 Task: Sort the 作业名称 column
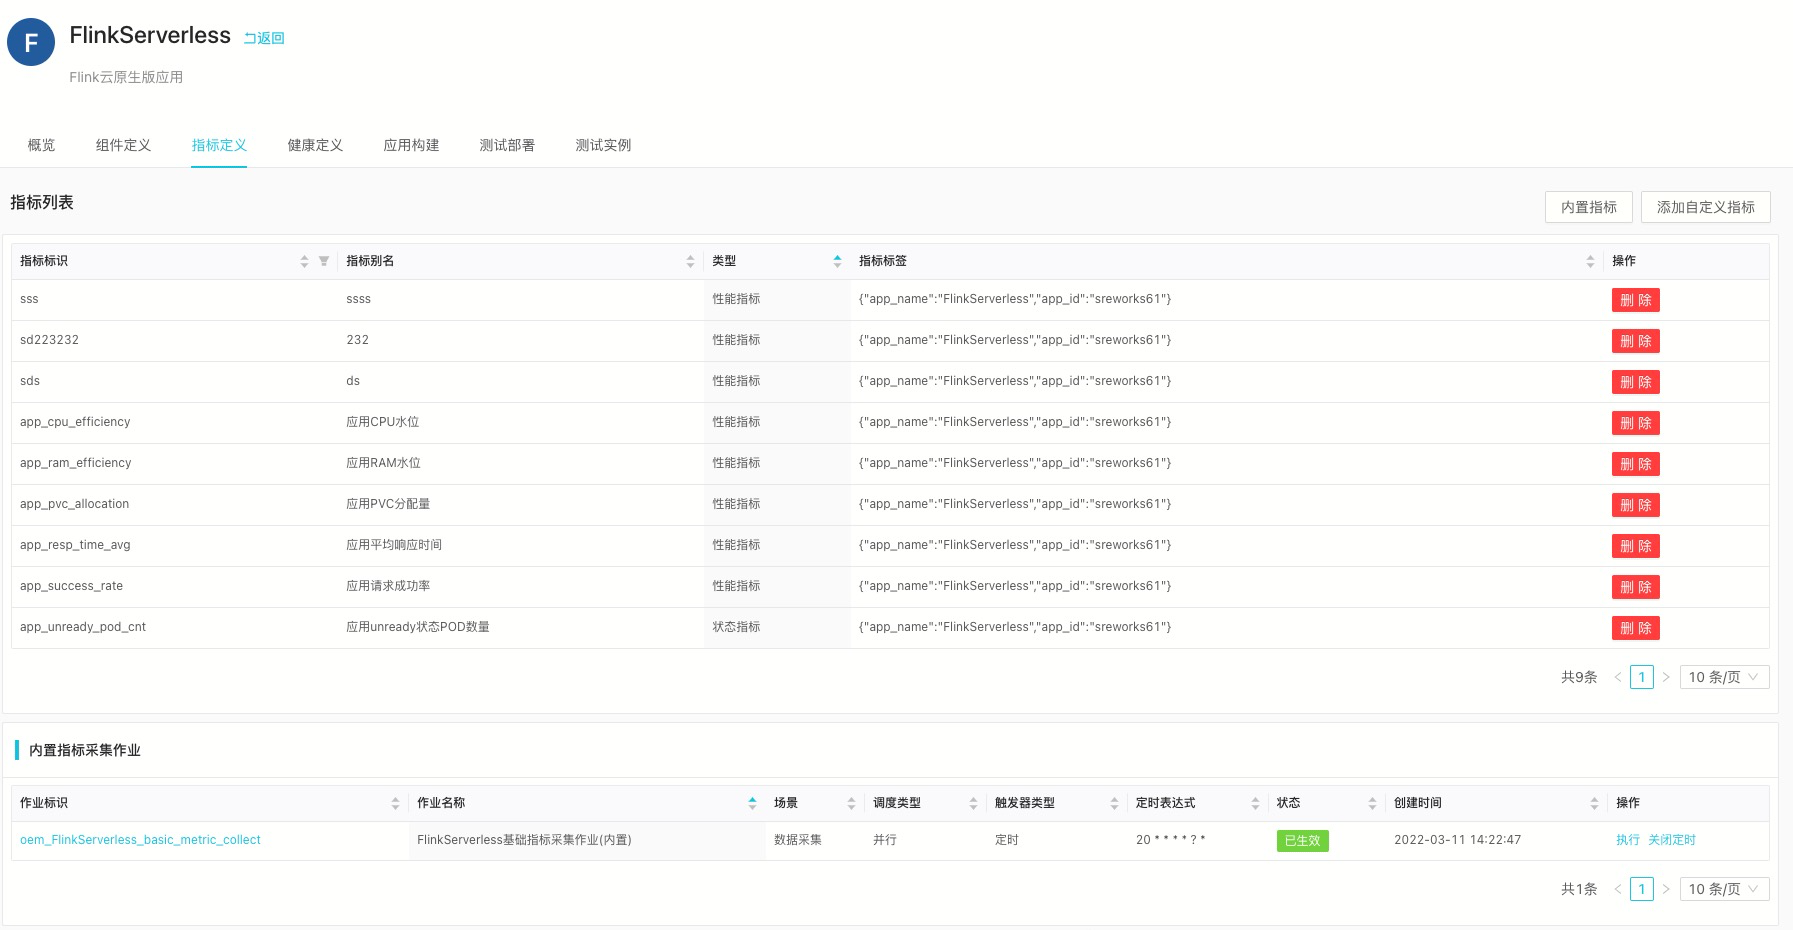(x=752, y=803)
